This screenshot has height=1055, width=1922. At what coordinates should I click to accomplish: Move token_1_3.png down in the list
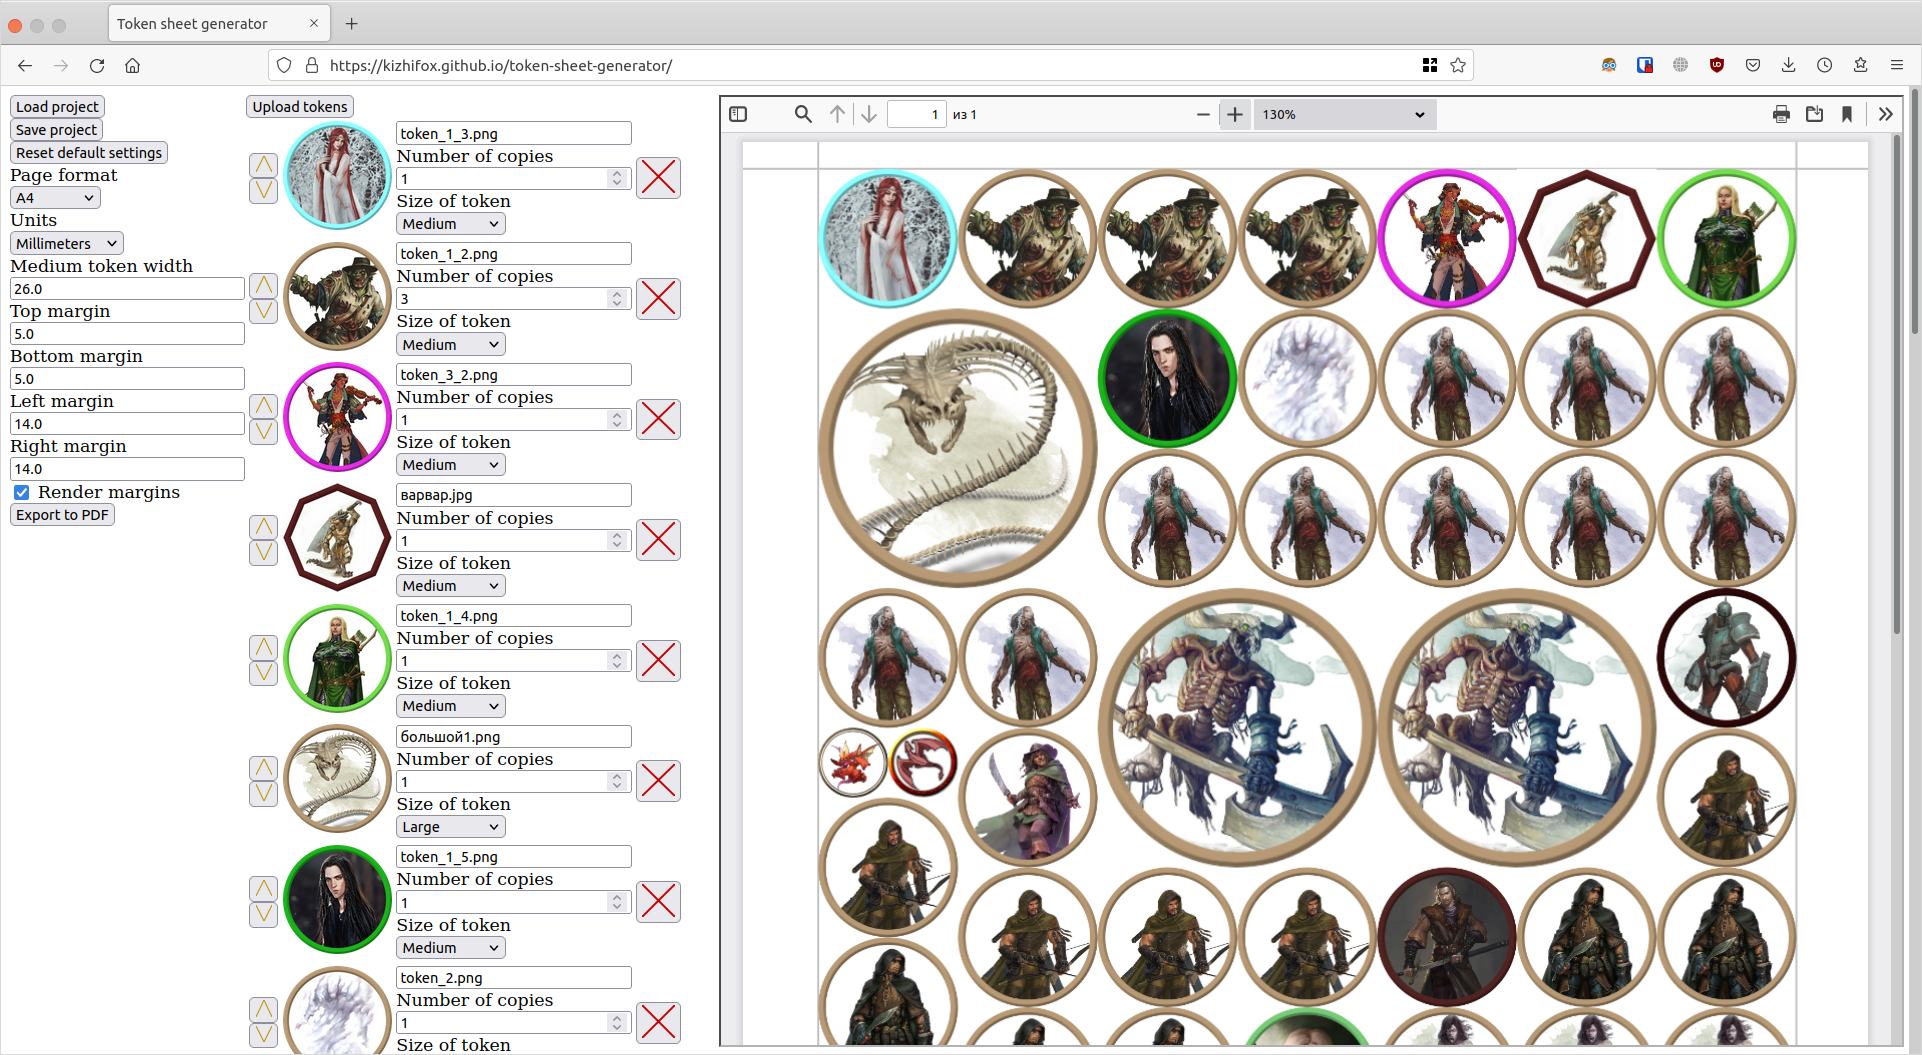(x=263, y=190)
